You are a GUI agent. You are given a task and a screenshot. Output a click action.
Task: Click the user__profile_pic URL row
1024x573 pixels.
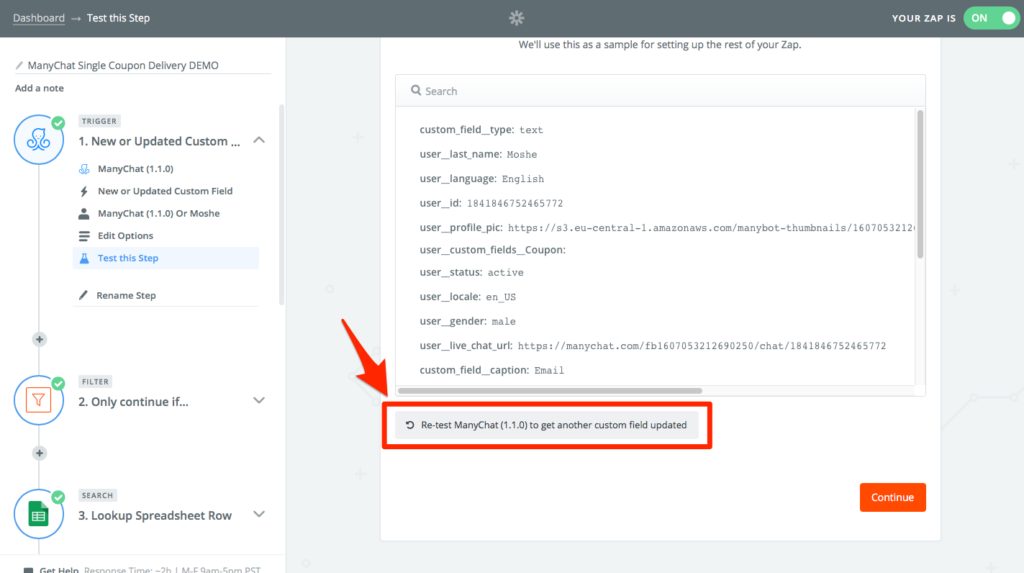tap(667, 227)
